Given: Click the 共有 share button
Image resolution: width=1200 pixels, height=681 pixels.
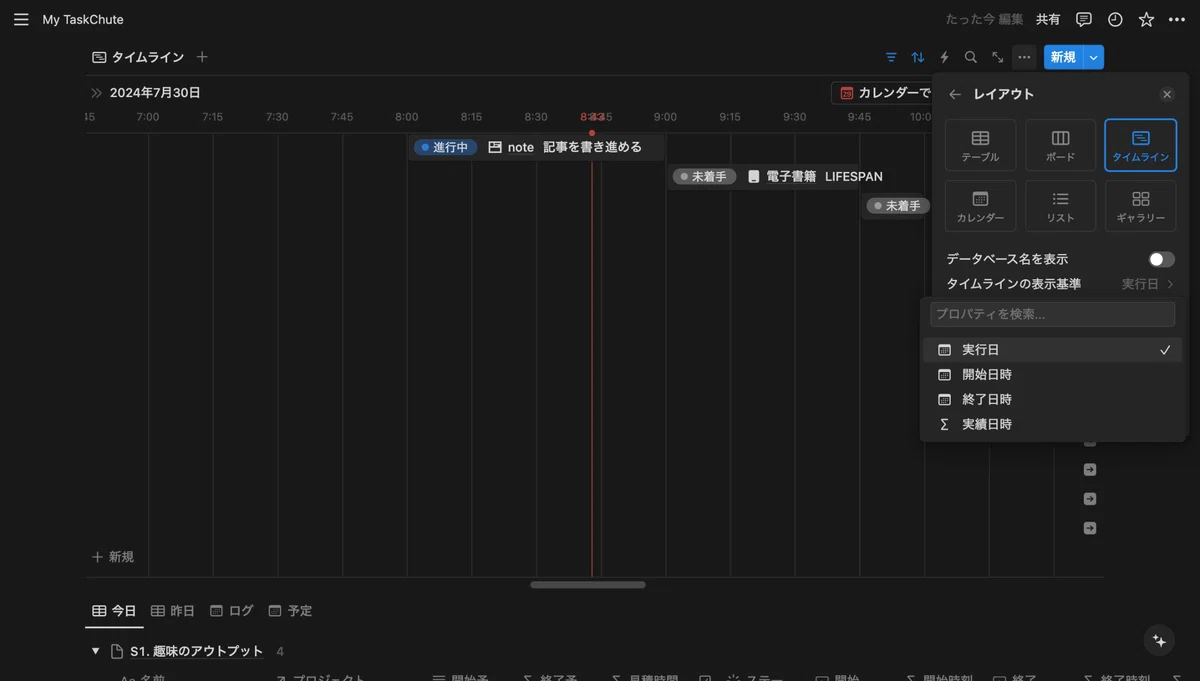Looking at the screenshot, I should click(1048, 19).
